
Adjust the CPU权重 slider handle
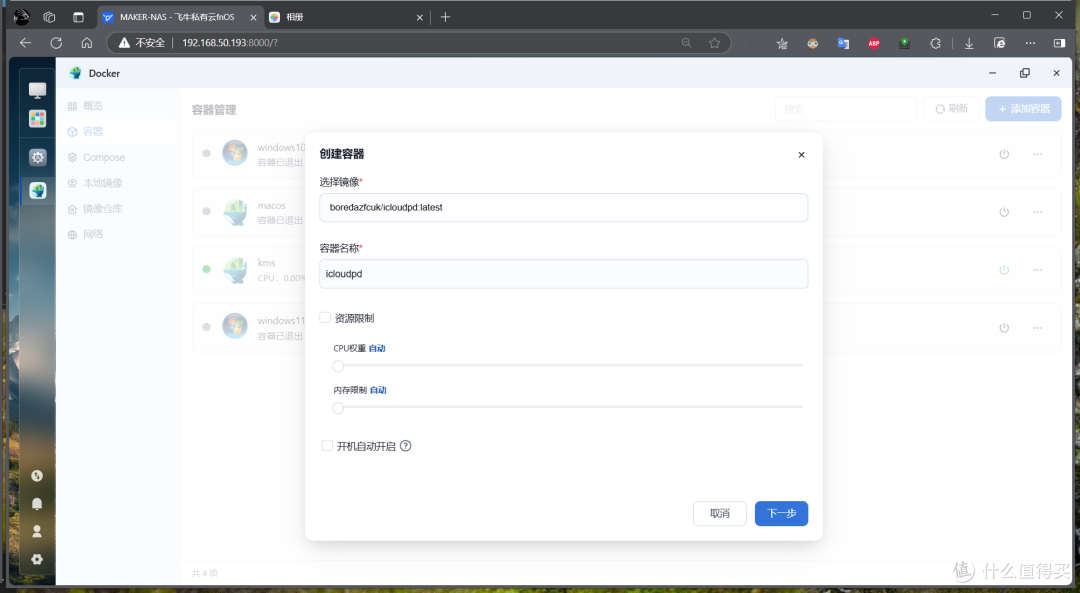click(x=338, y=366)
